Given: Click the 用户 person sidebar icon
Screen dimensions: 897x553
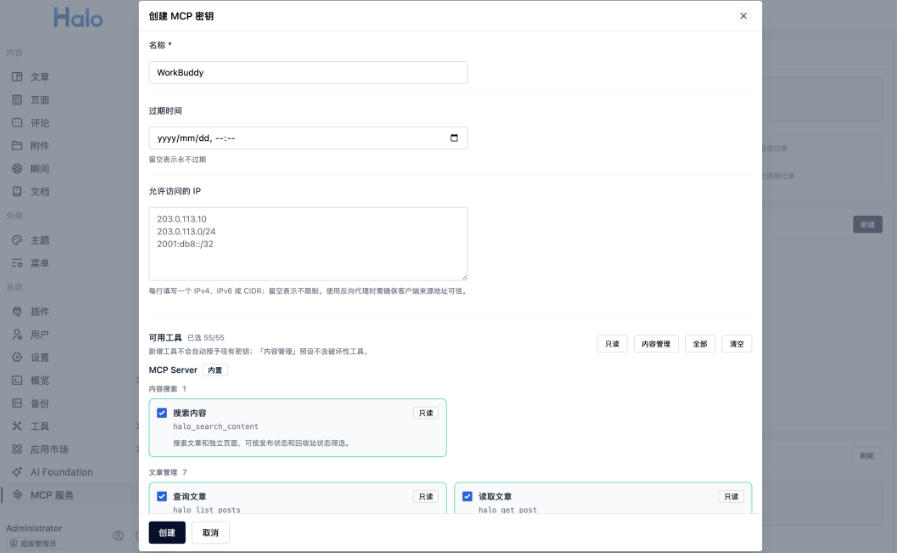Looking at the screenshot, I should [x=17, y=334].
